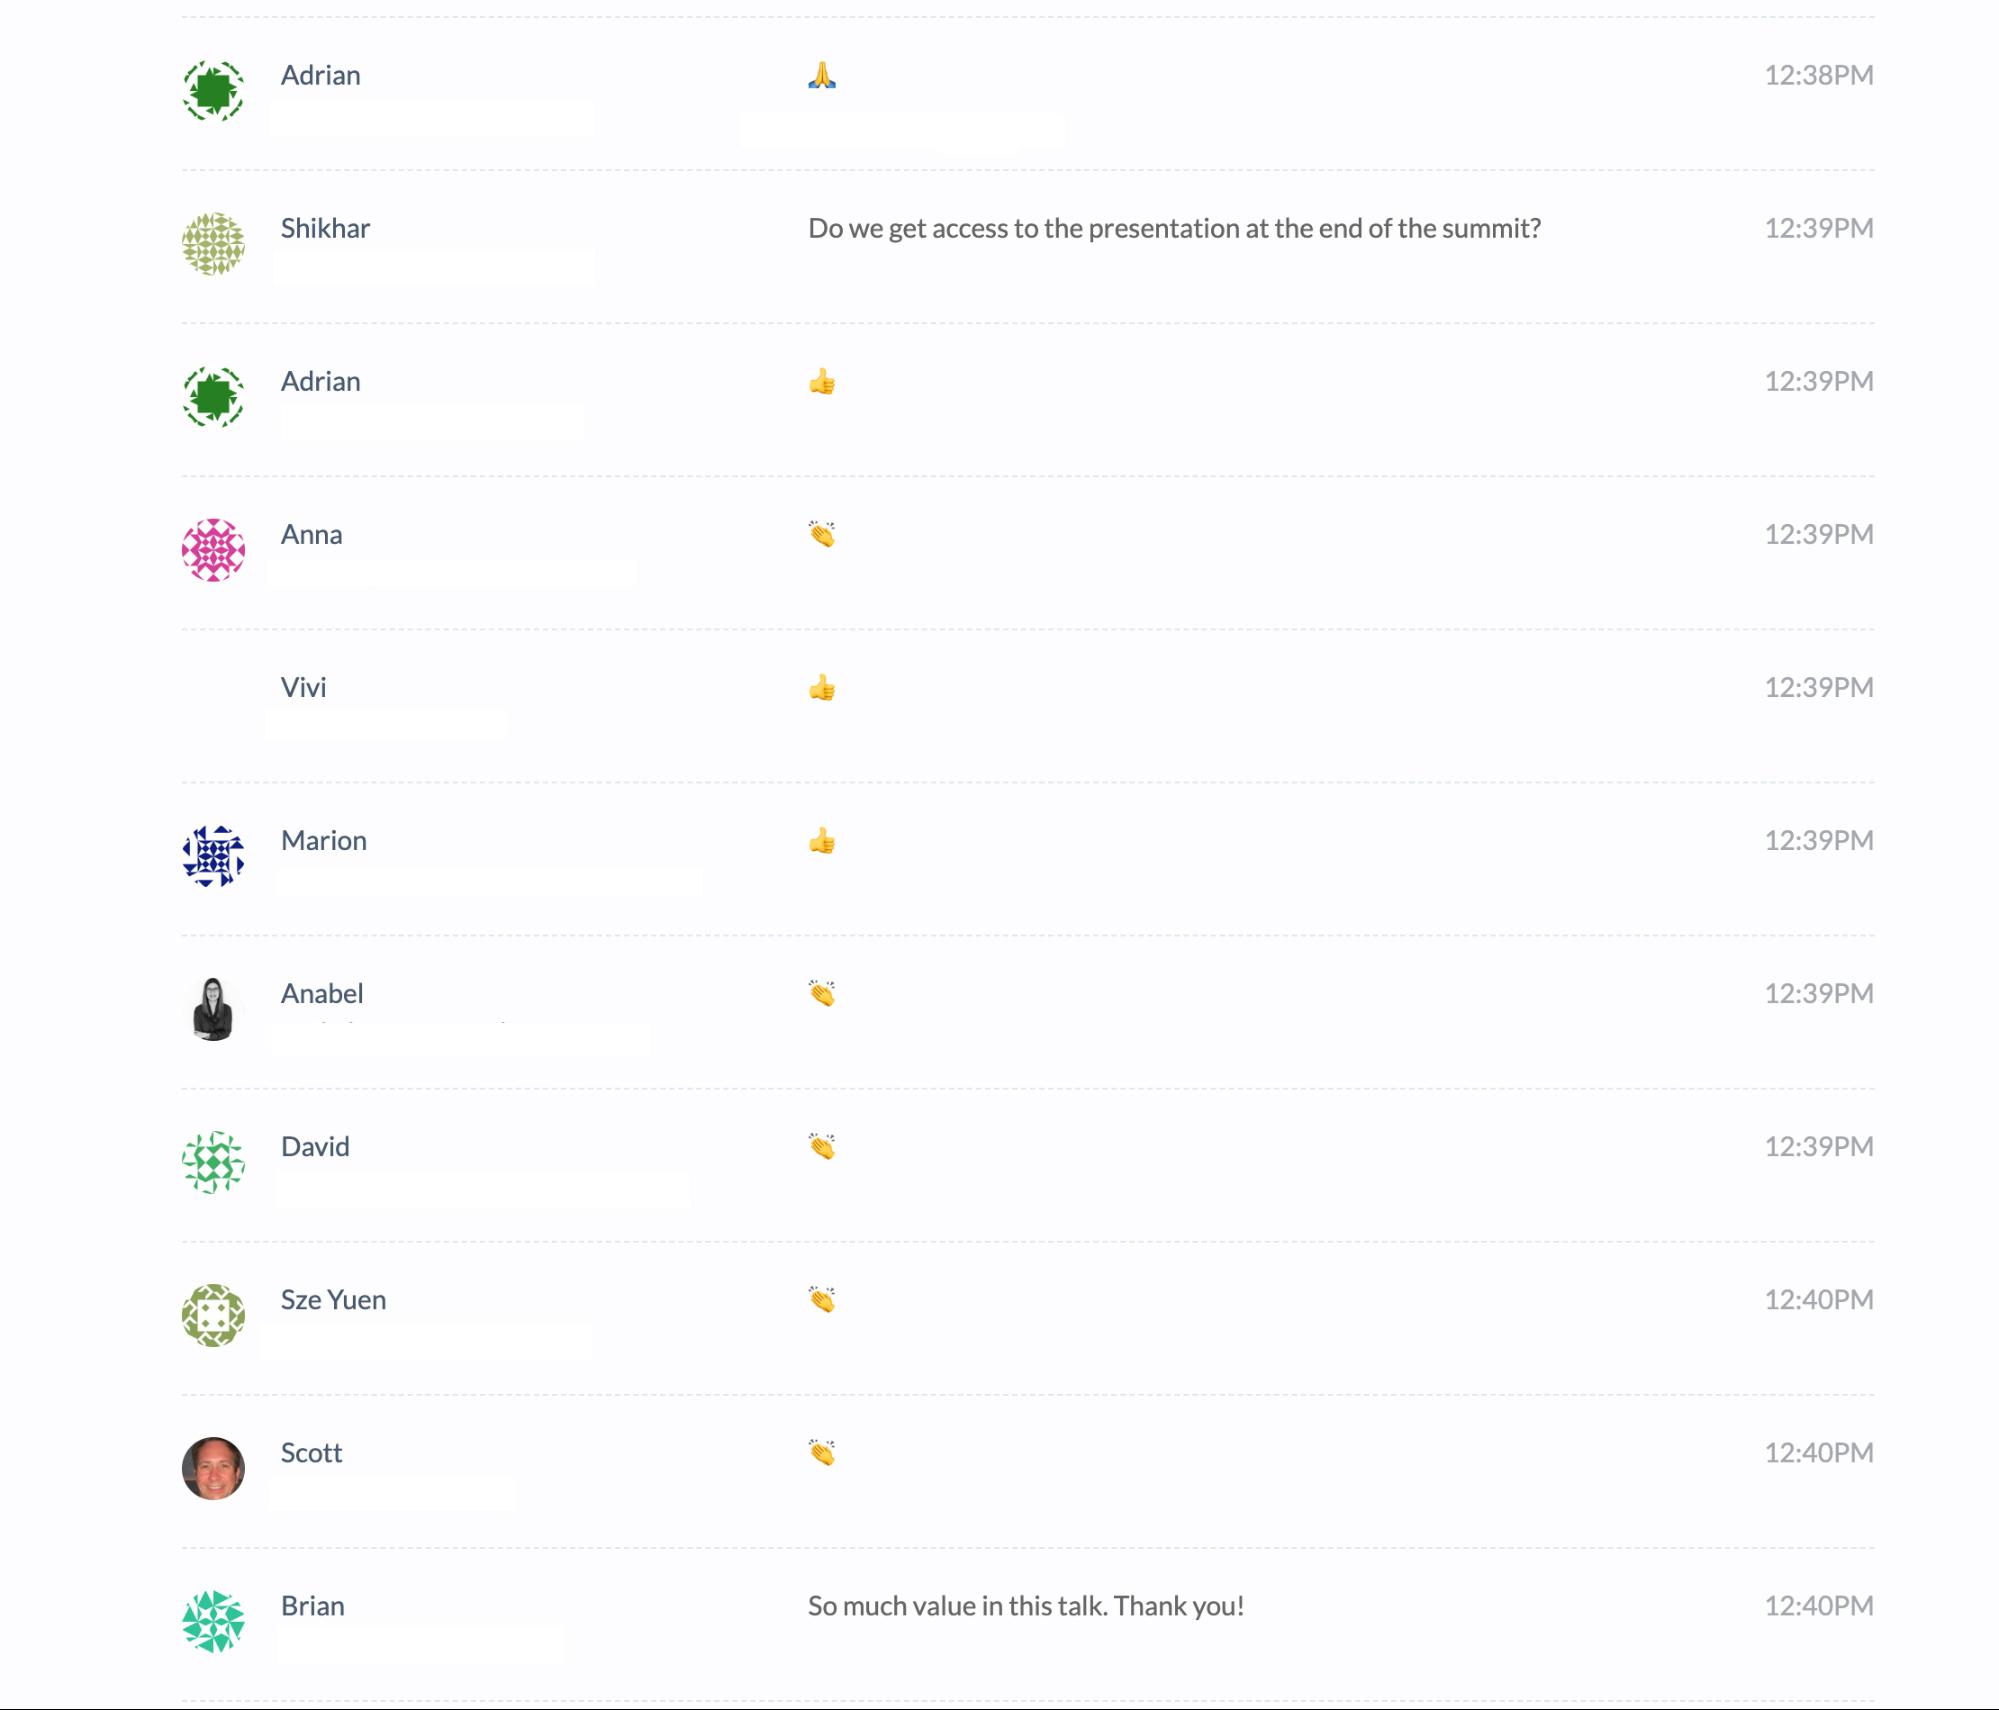Click Shikhar's question about presentation access
The height and width of the screenshot is (1710, 1999).
click(1174, 228)
